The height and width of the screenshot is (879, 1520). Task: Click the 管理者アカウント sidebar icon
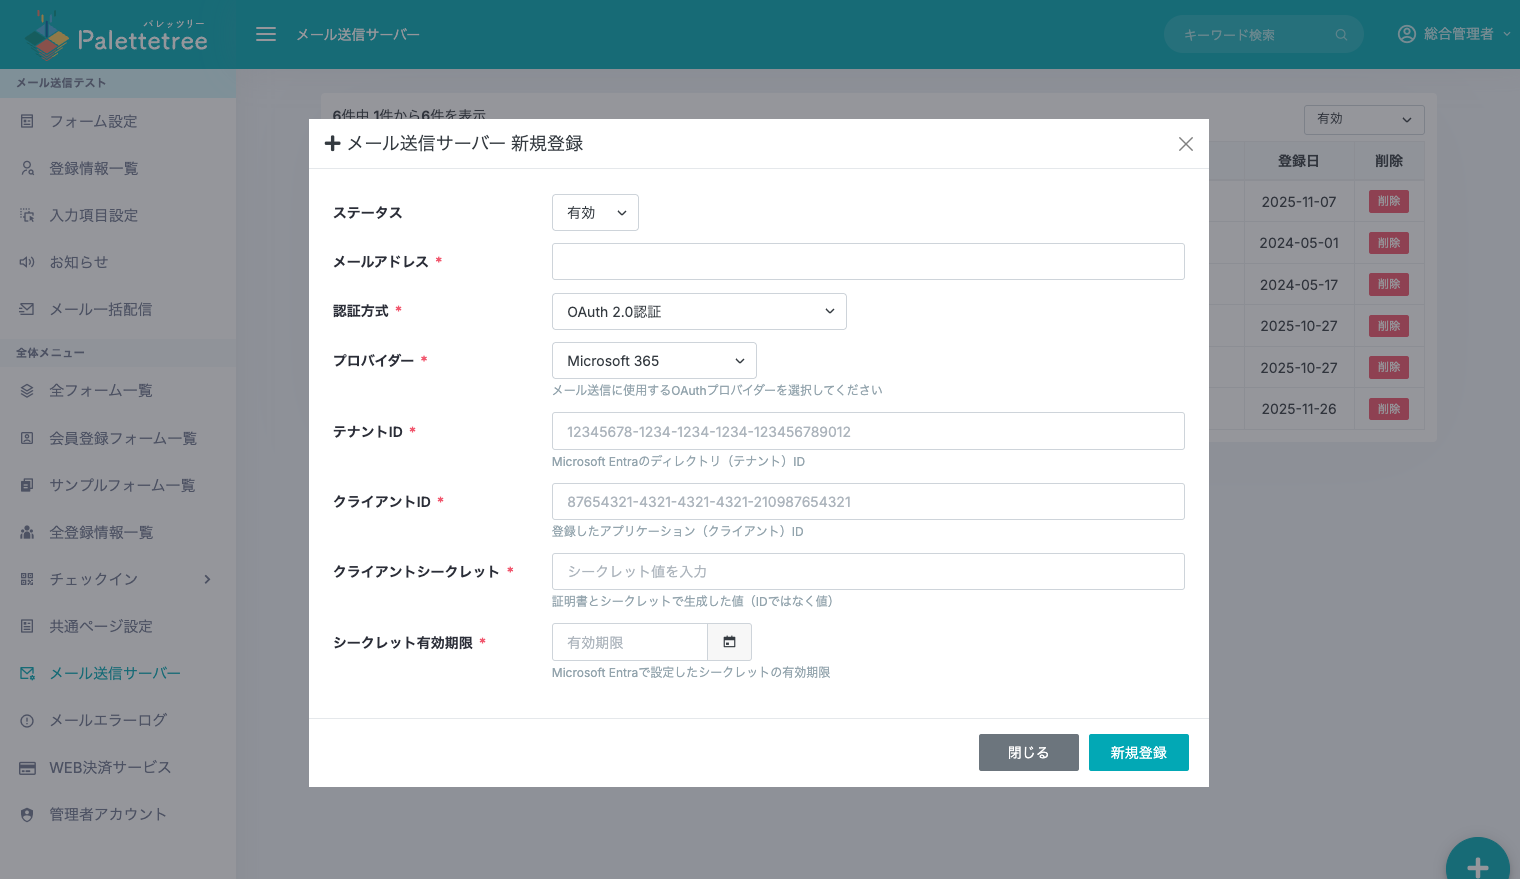[x=26, y=814]
